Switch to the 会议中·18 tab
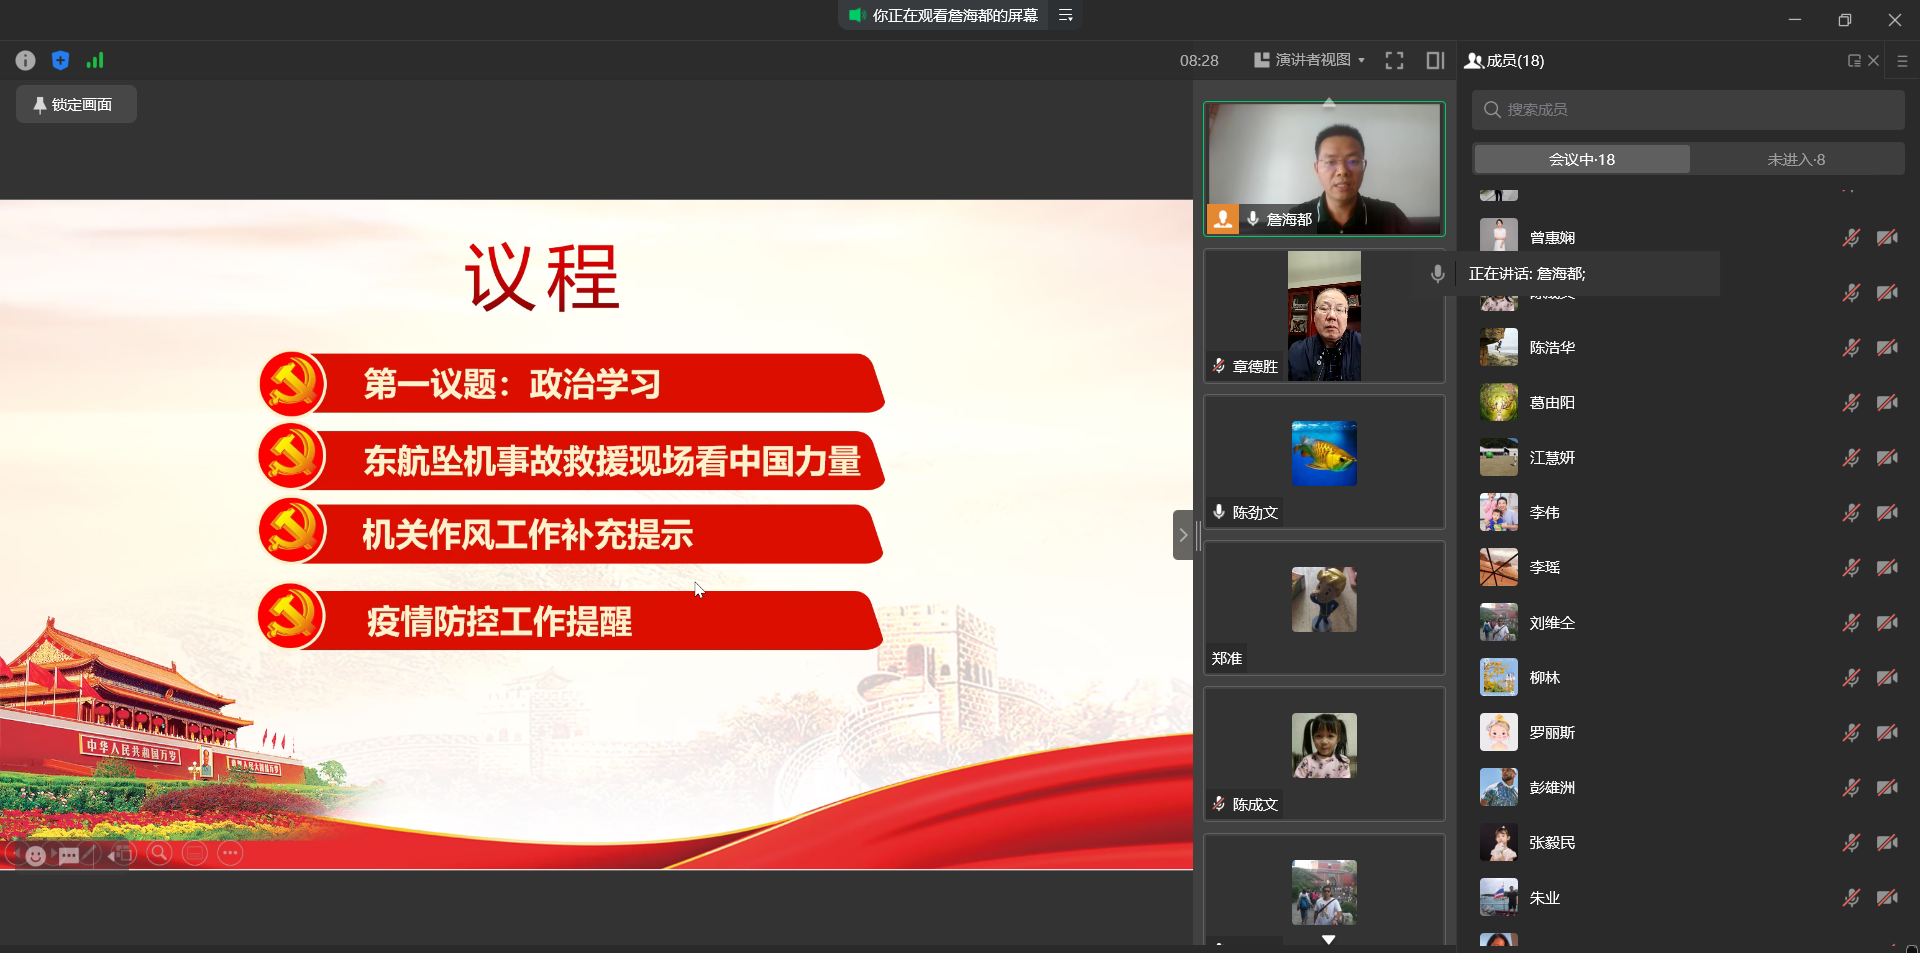1920x953 pixels. pos(1582,159)
